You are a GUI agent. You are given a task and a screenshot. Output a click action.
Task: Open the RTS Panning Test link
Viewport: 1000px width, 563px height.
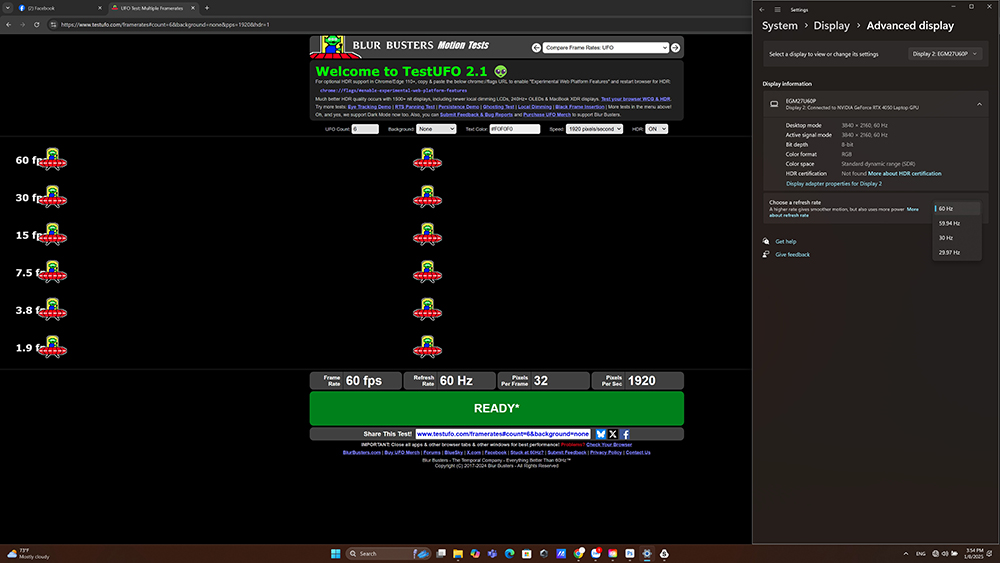(x=415, y=107)
